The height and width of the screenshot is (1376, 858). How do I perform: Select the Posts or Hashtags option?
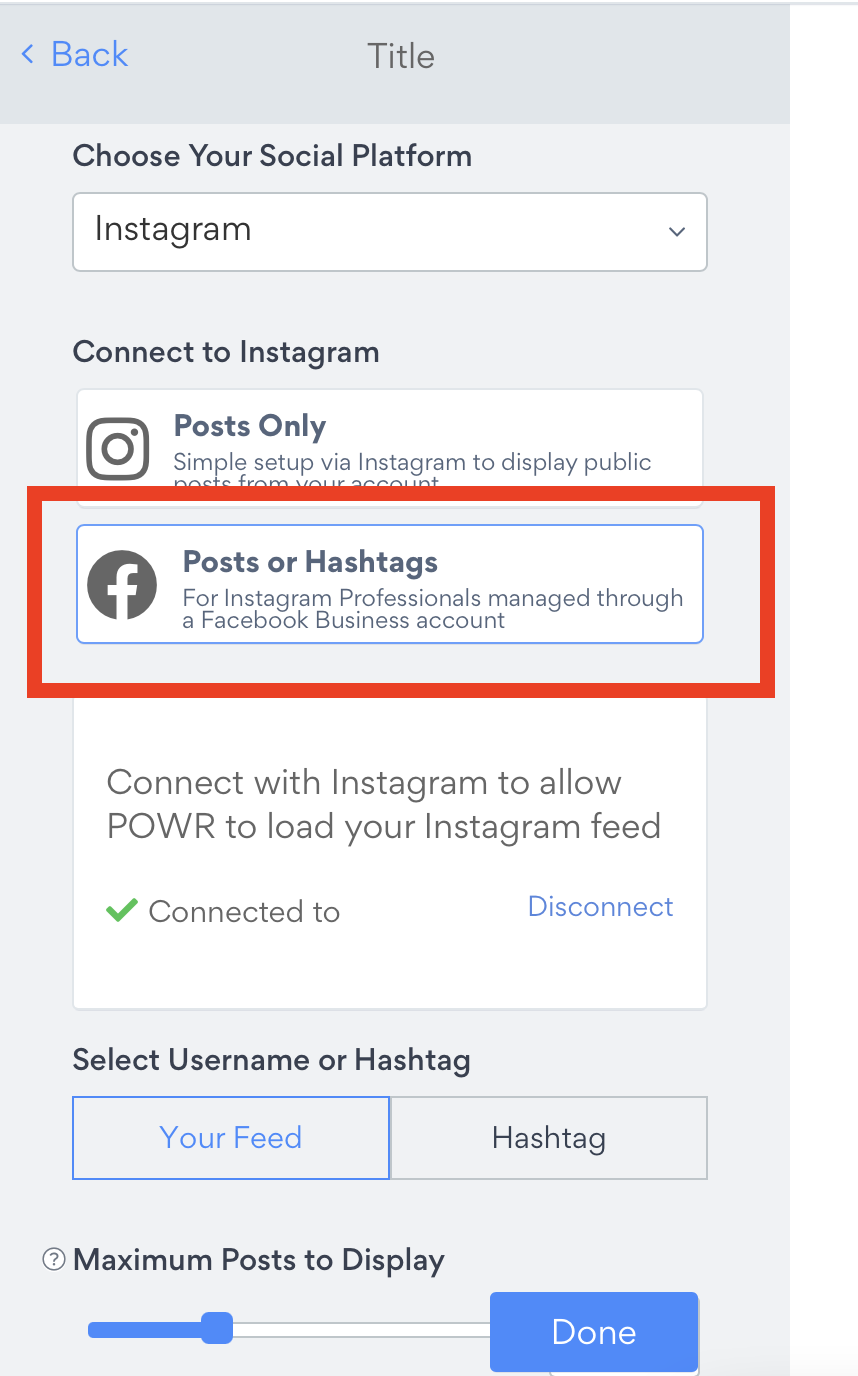390,584
